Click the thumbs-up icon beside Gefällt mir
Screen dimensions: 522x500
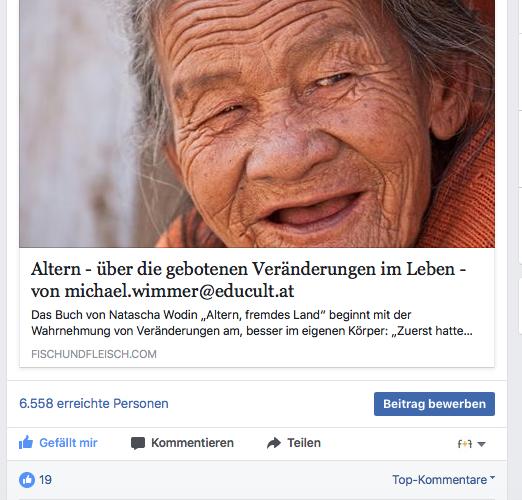tap(26, 443)
